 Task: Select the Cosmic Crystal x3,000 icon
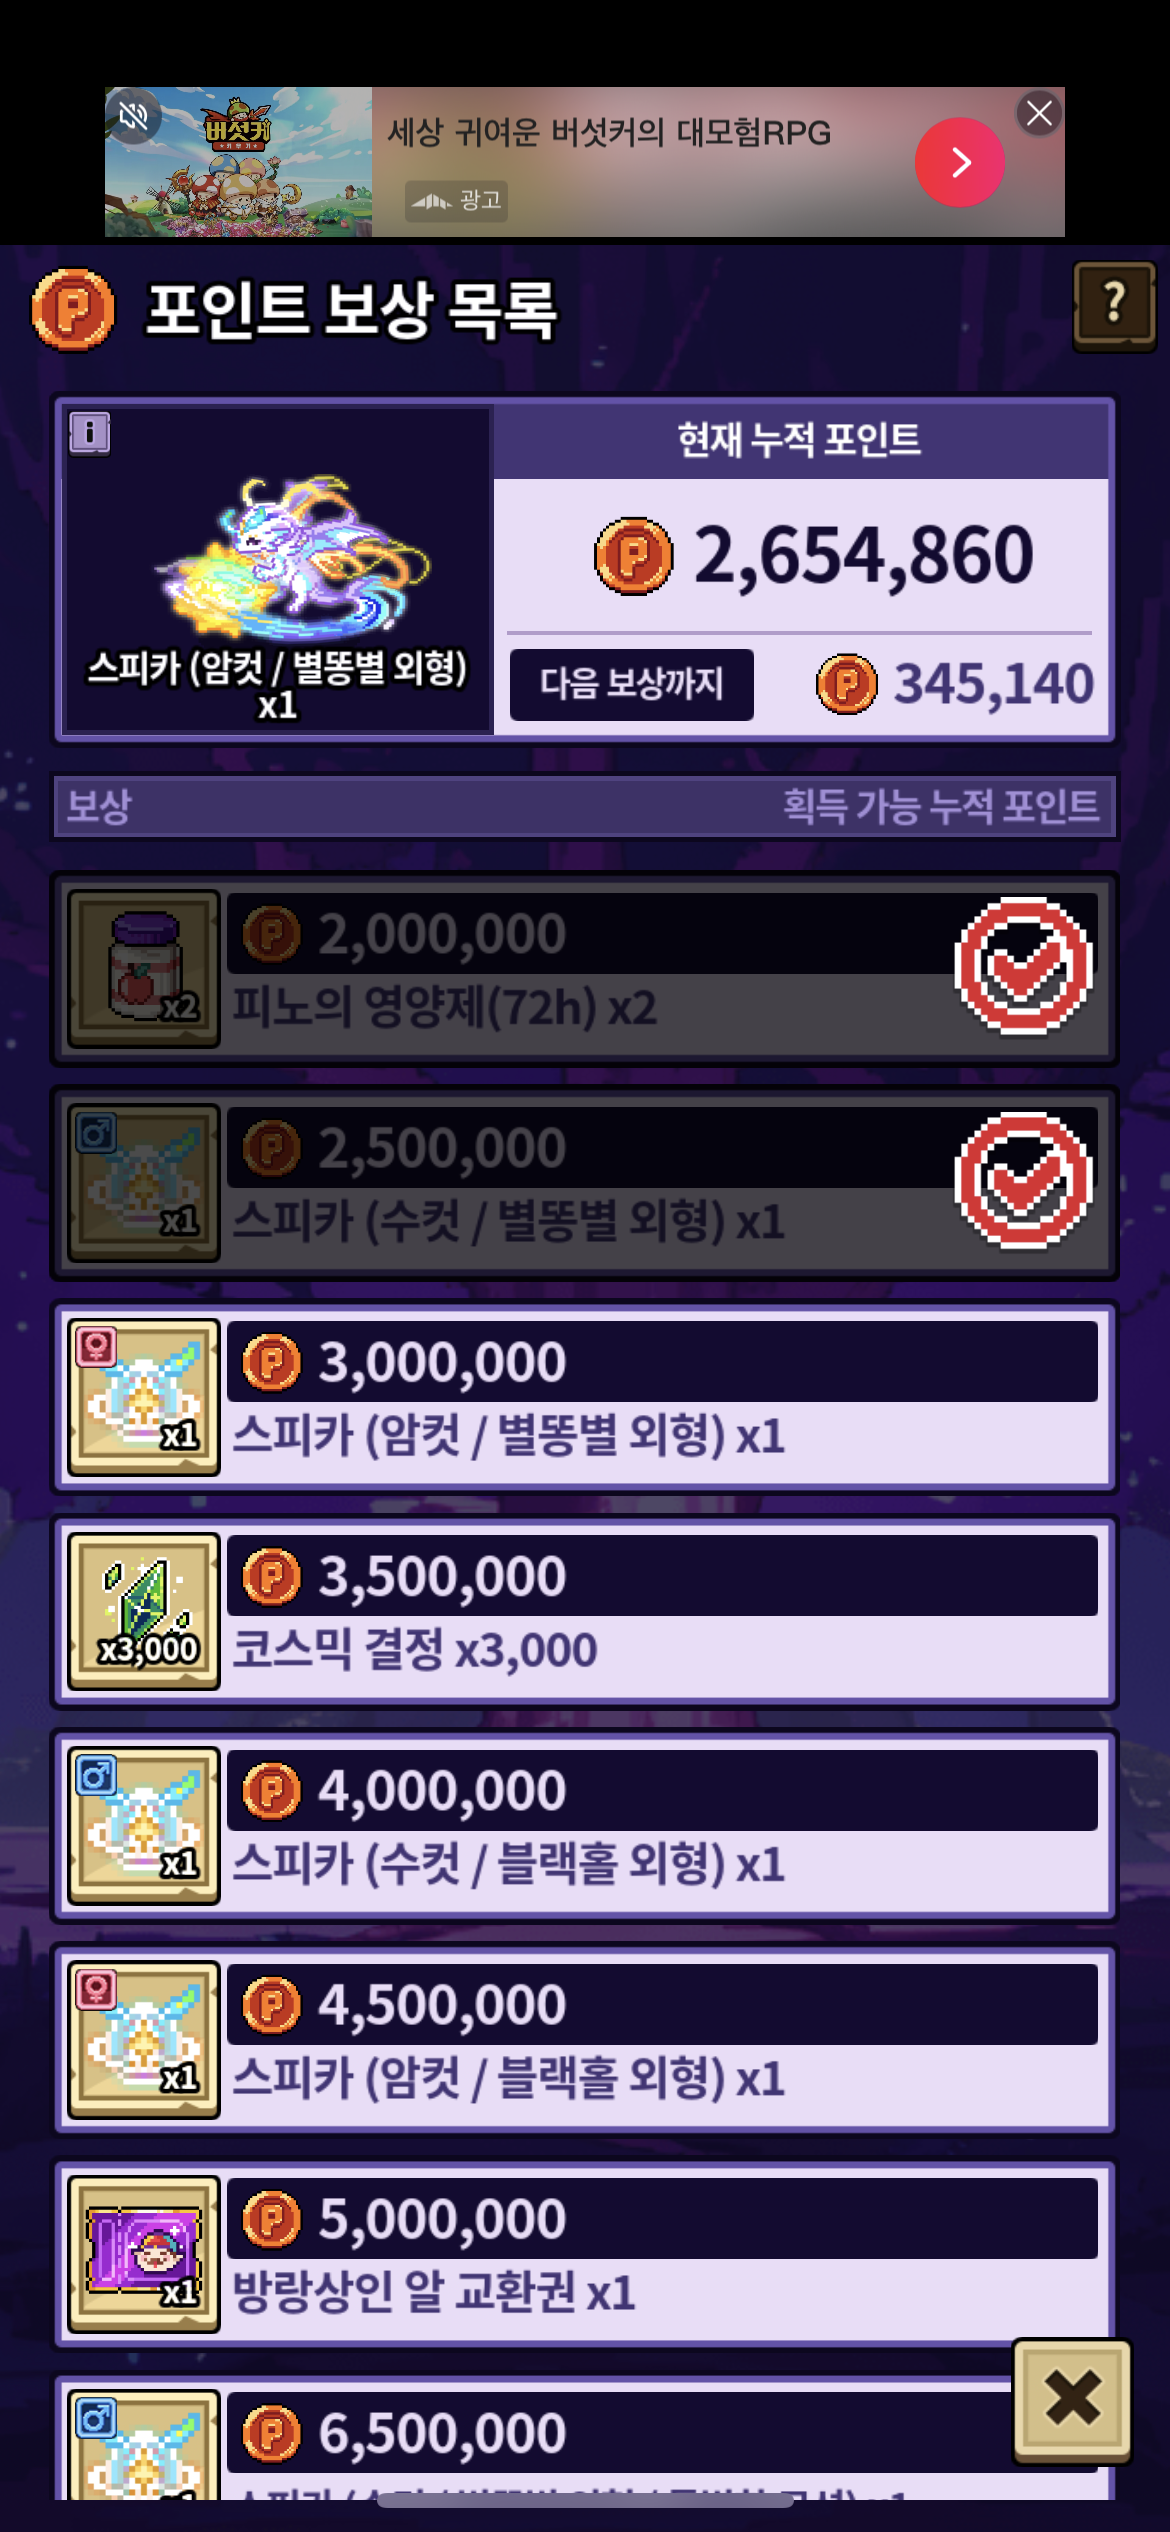(x=144, y=1611)
